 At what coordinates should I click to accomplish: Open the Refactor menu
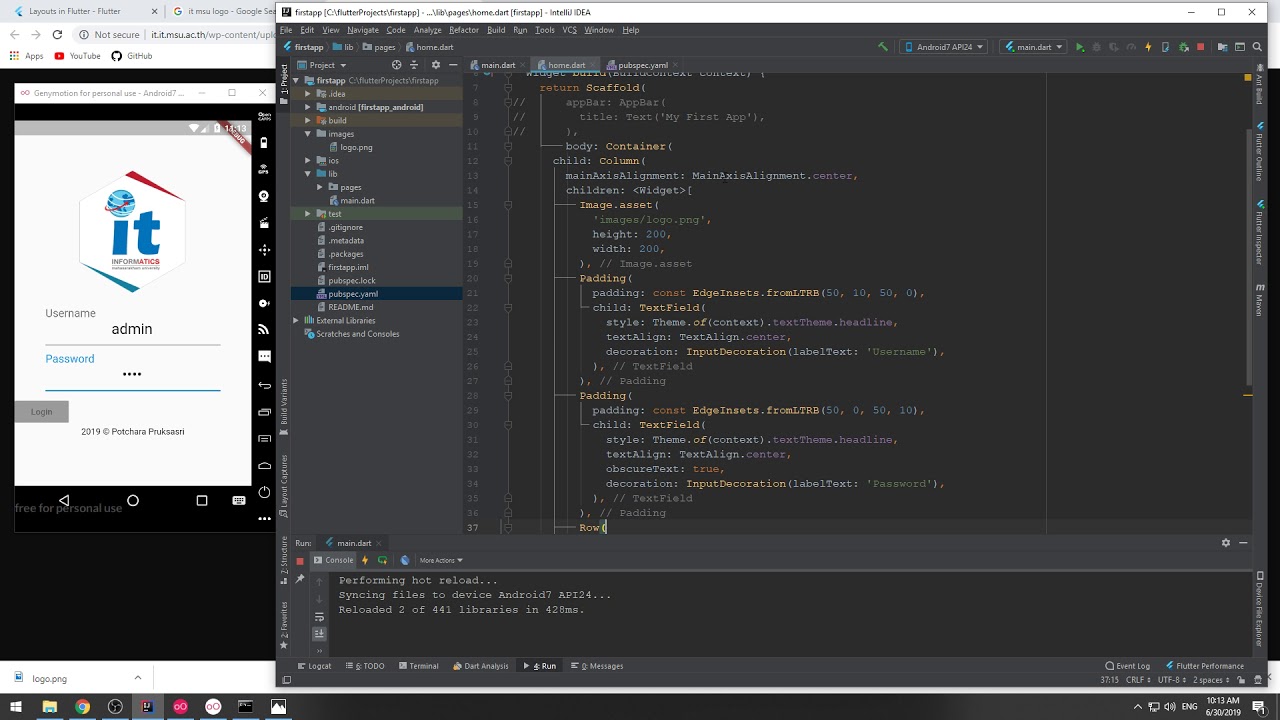463,30
